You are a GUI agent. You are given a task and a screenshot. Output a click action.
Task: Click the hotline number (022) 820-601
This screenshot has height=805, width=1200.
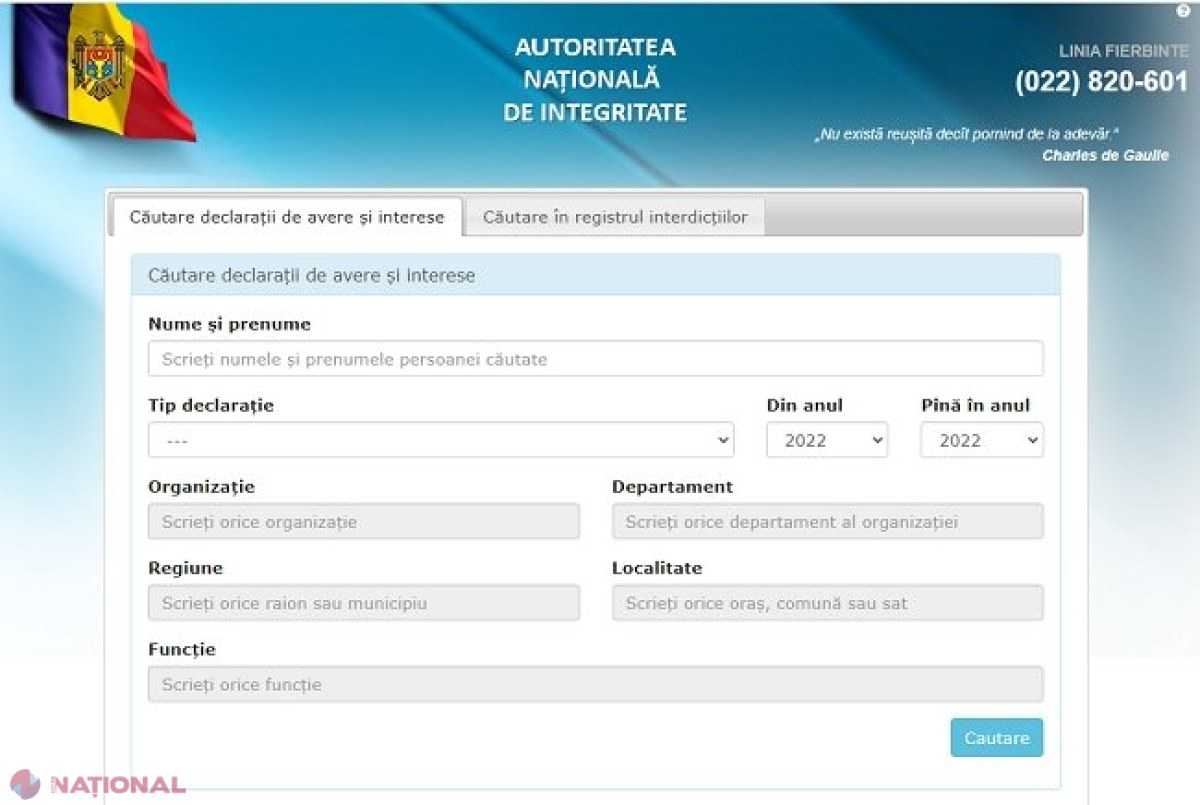[1101, 82]
